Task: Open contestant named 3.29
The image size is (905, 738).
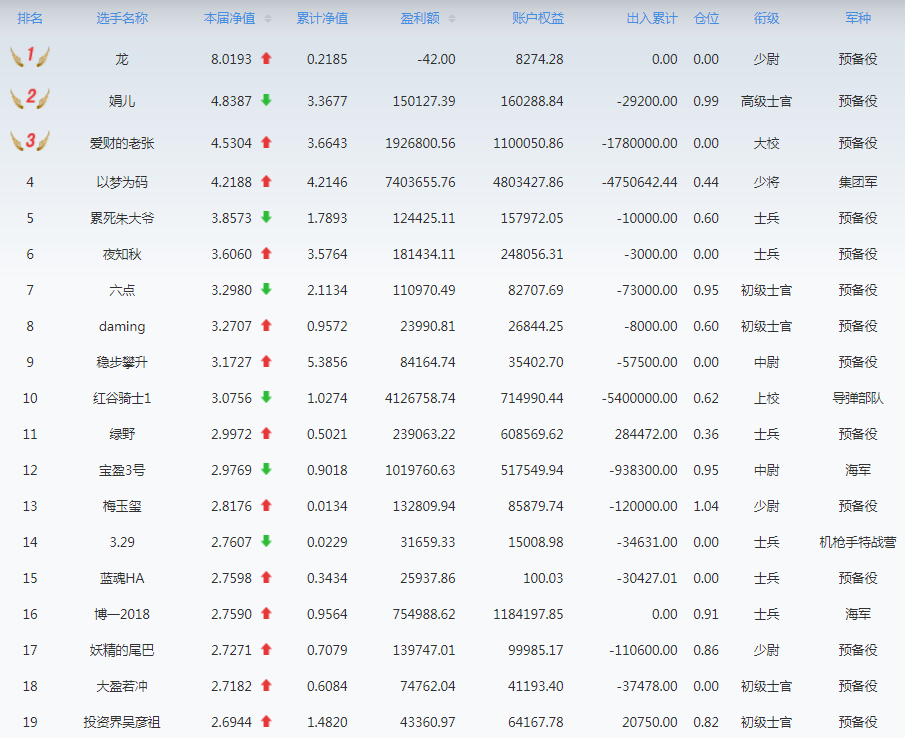Action: point(122,542)
